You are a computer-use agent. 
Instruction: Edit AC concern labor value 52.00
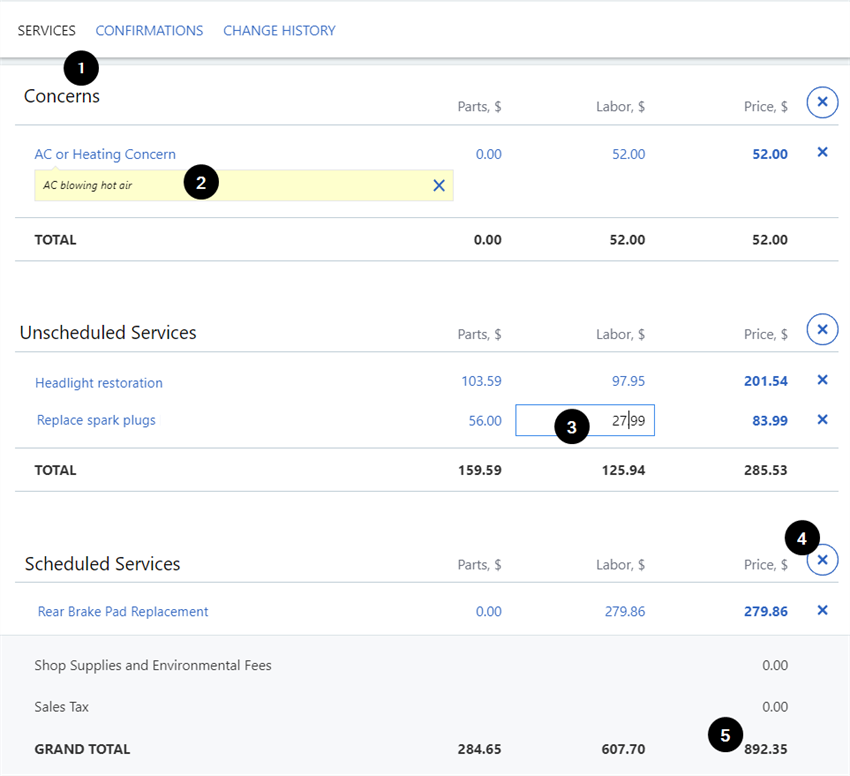628,154
